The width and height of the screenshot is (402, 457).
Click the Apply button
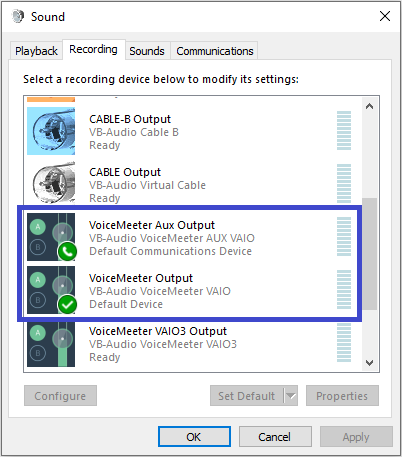point(356,437)
